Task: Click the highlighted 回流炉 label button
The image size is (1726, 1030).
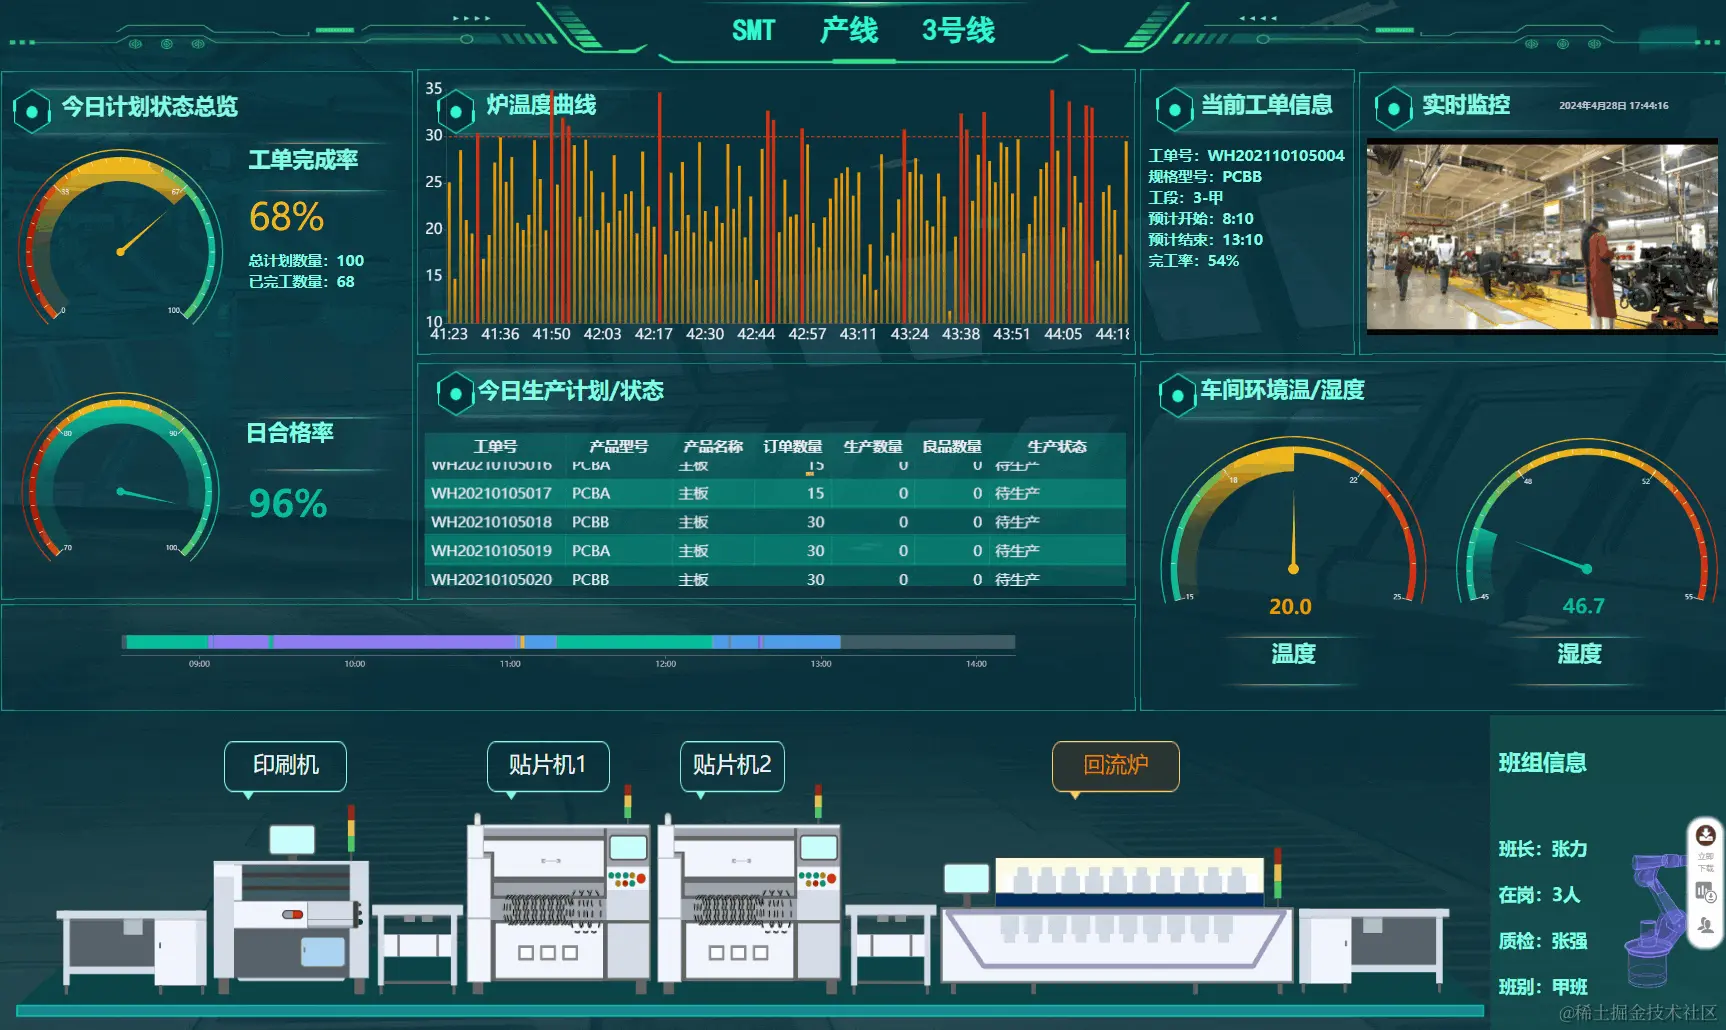Action: 1116,766
